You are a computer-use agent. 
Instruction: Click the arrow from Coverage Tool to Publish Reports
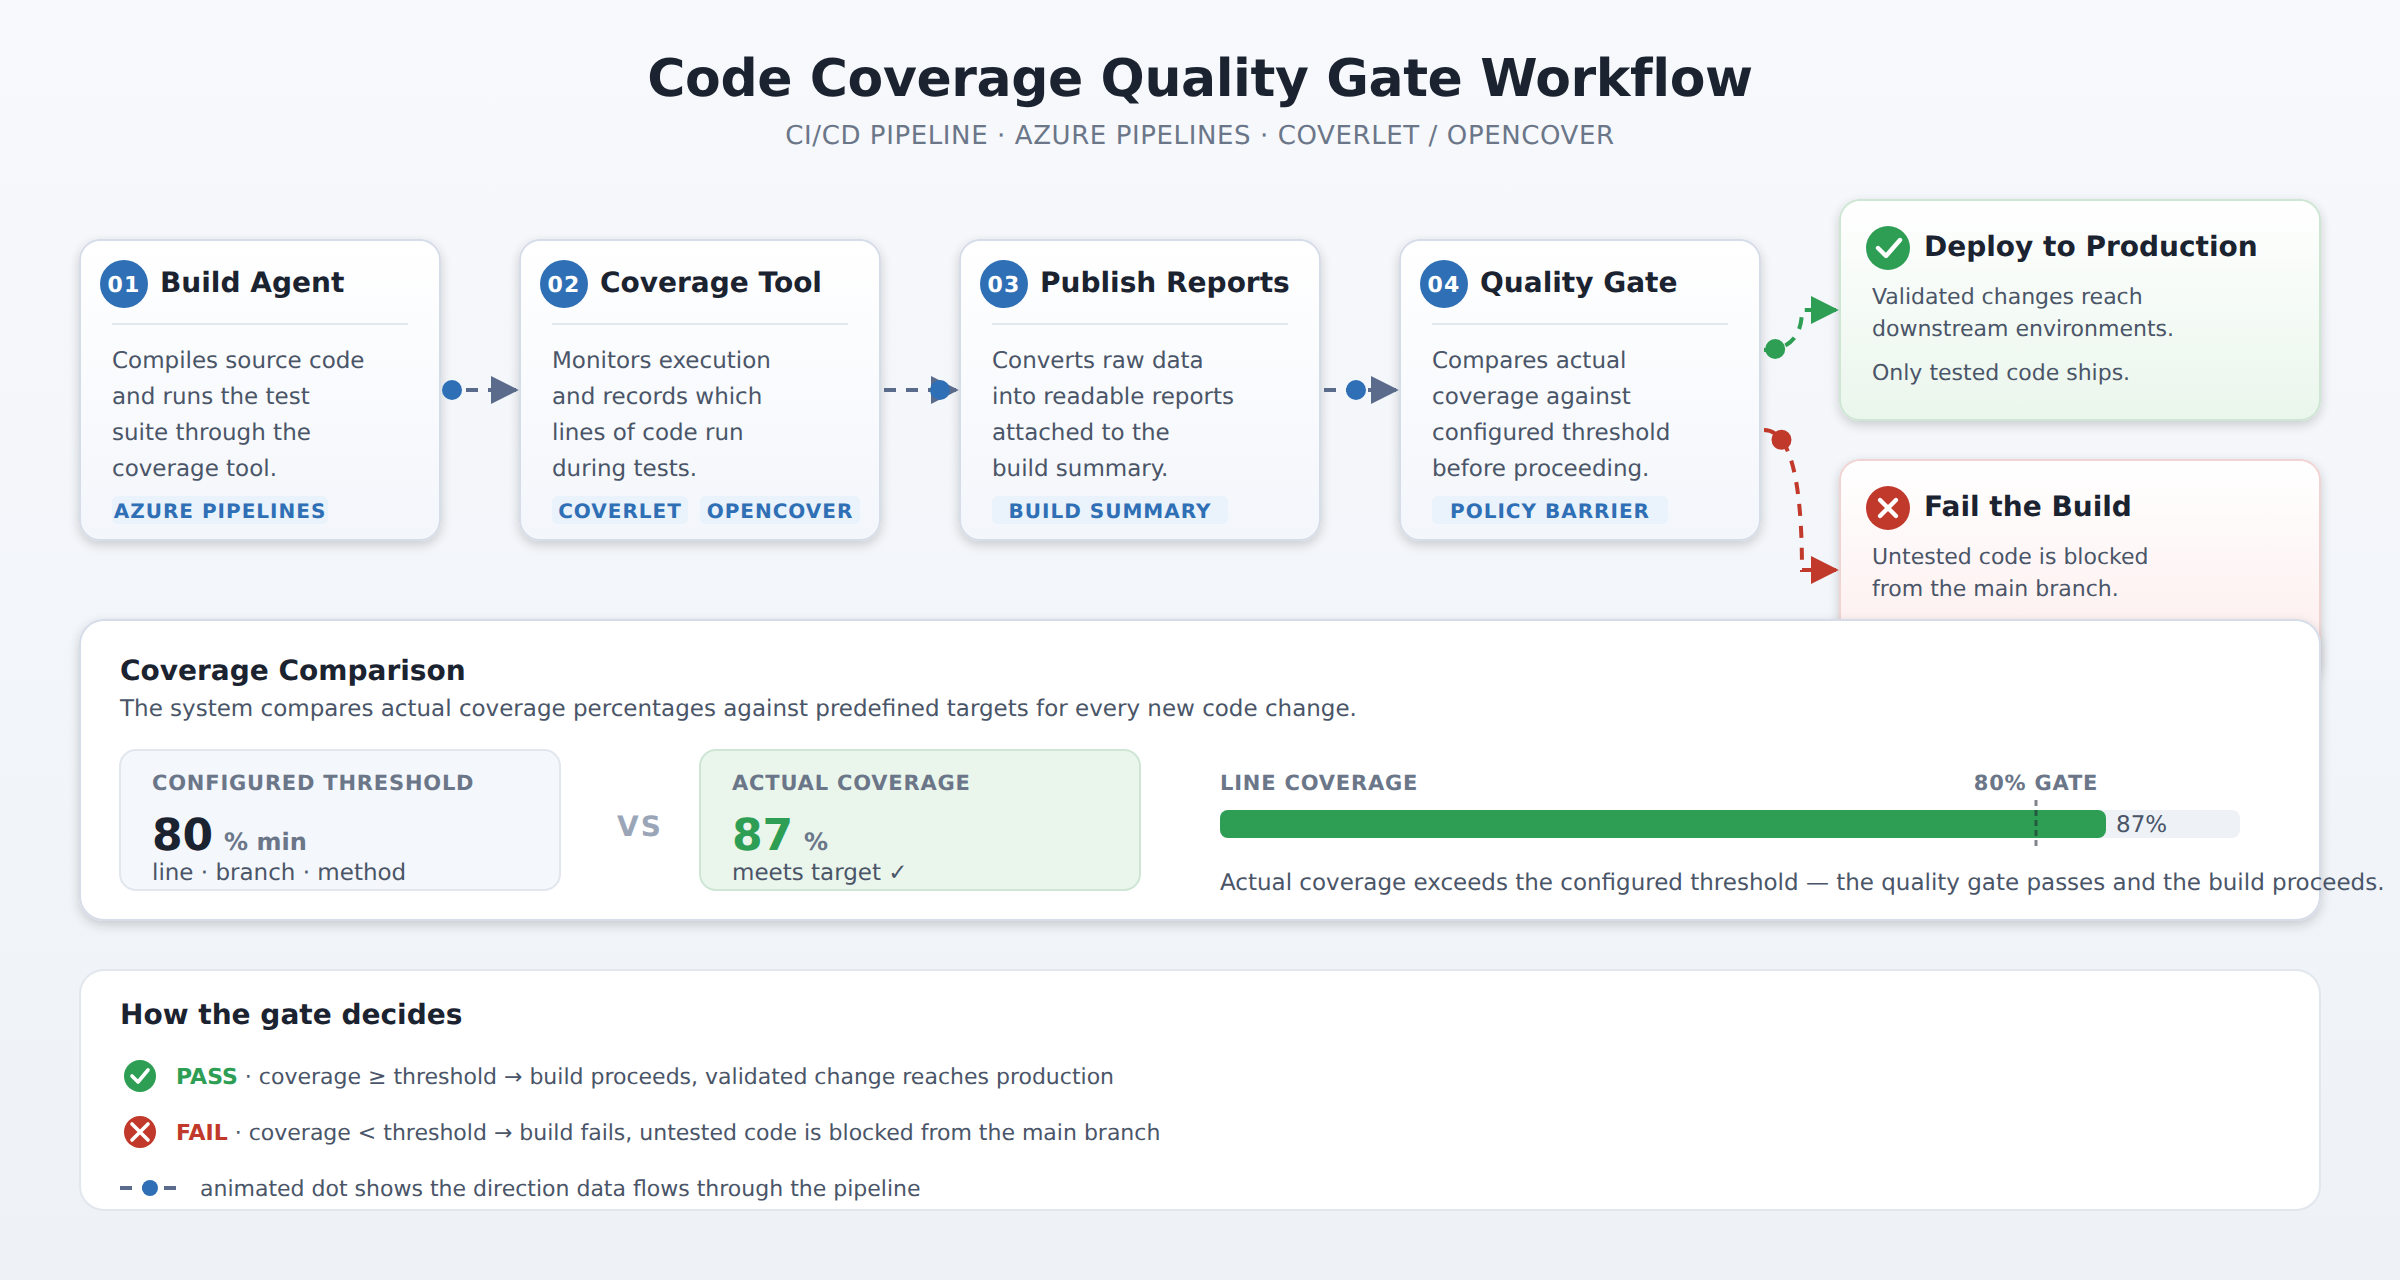(920, 390)
